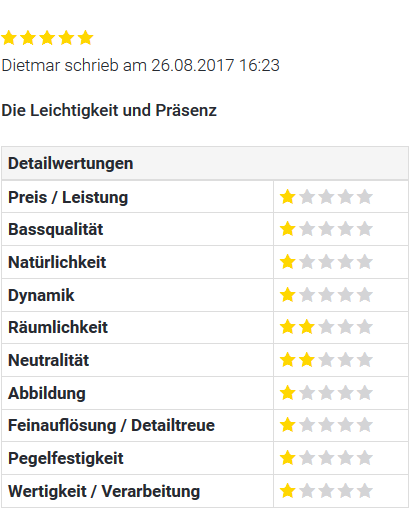Click the gold star in Preis / Leistung row
The height and width of the screenshot is (516, 416).
pyautogui.click(x=288, y=197)
